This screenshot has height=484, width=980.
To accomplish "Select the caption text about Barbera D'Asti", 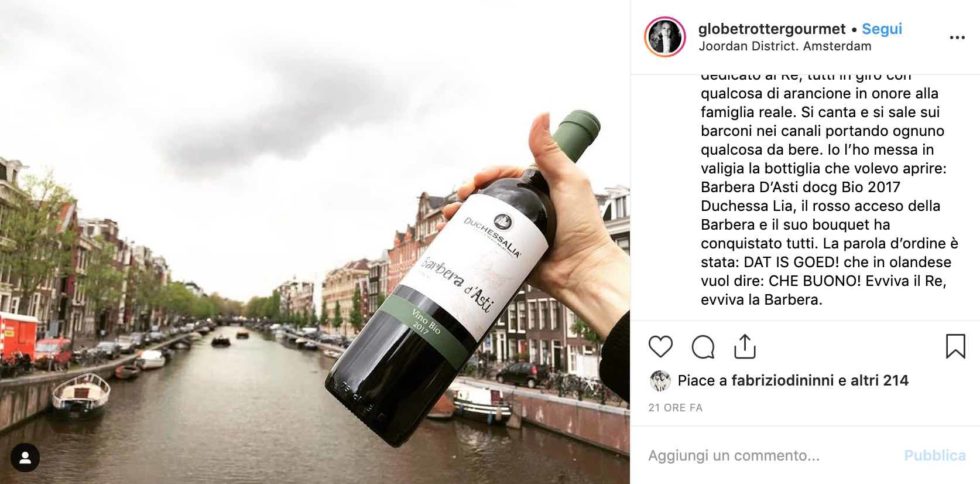I will point(828,188).
